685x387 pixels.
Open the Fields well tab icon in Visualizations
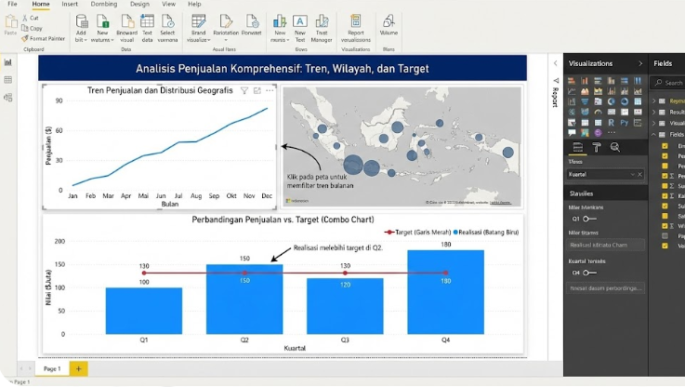point(578,147)
